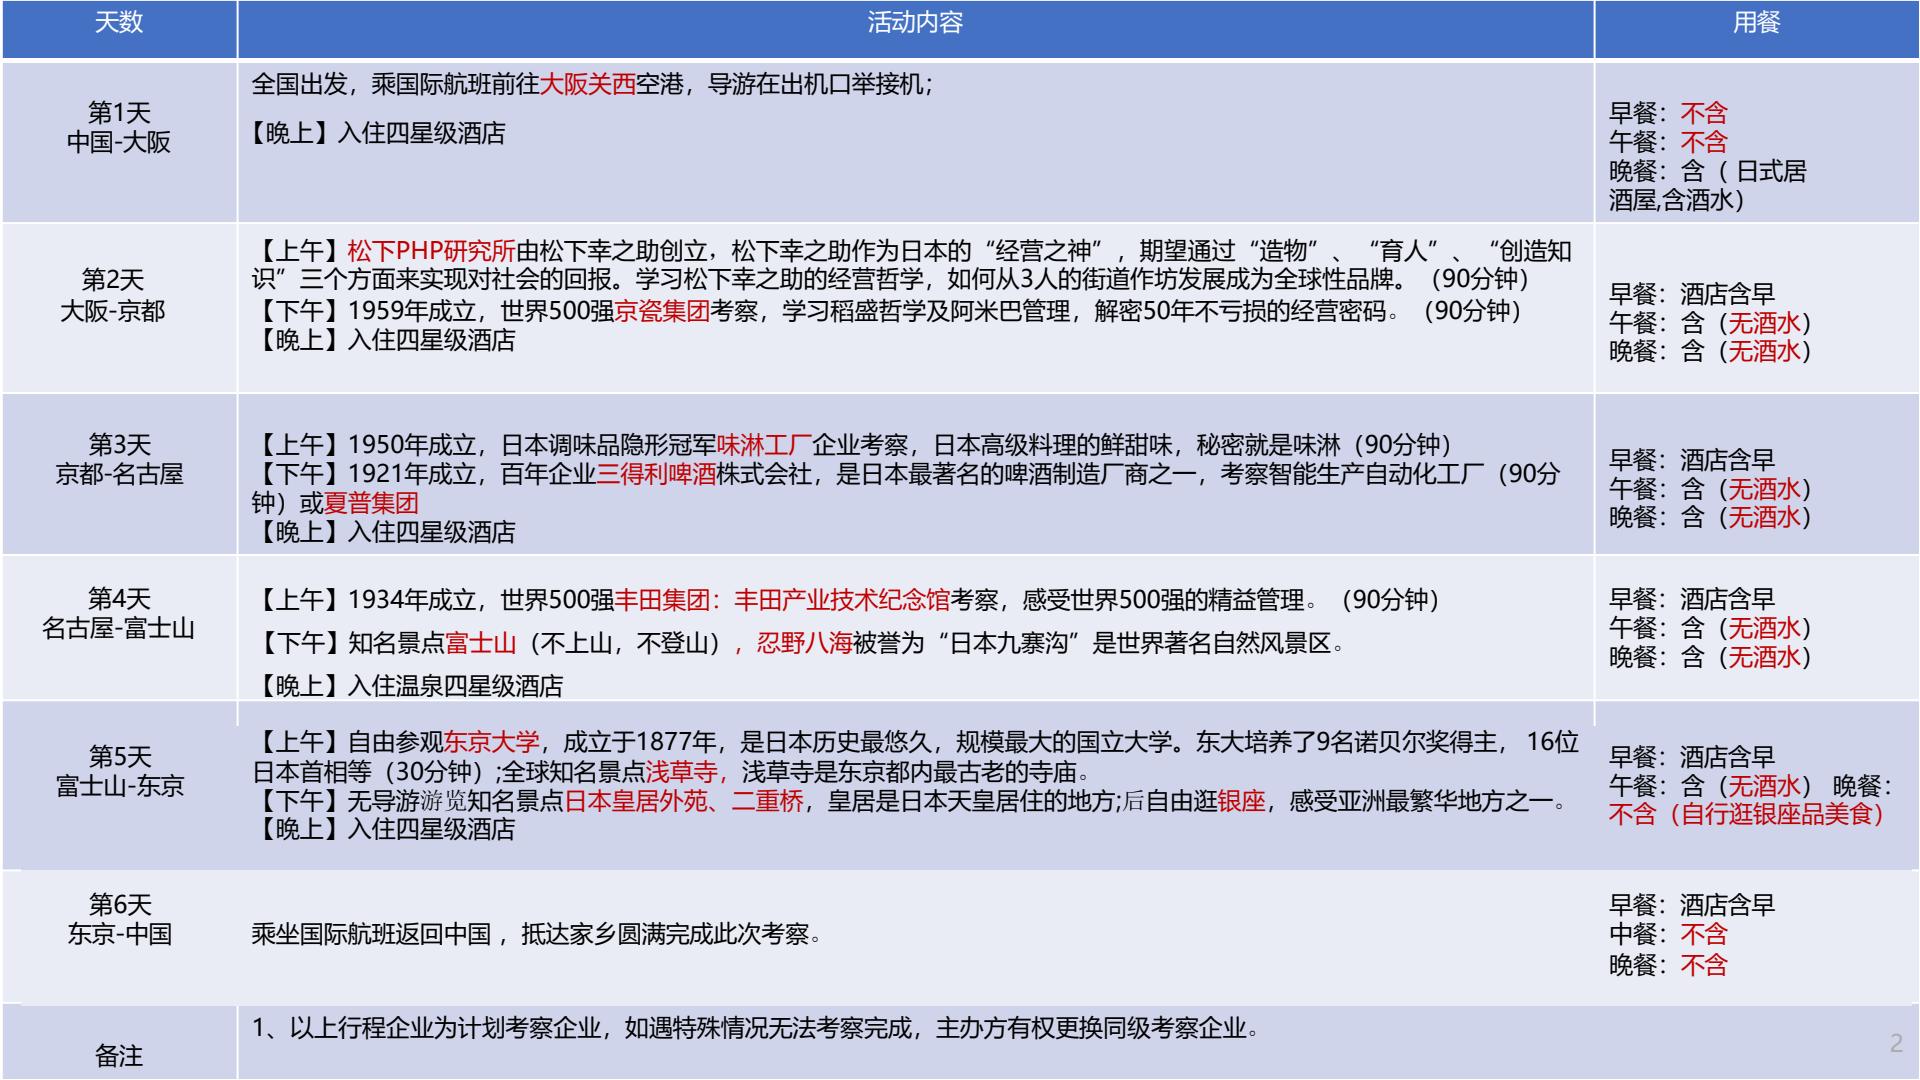Click day 6 晚餐：不含 entry

1668,965
